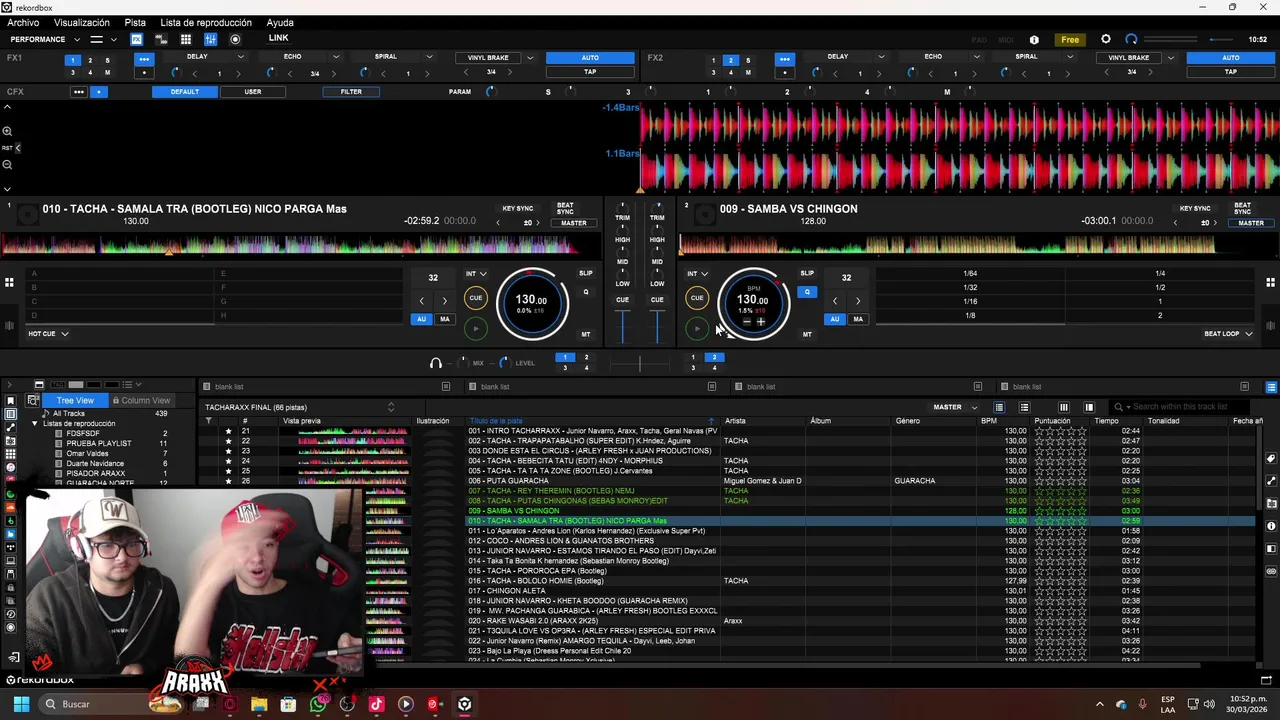
Task: Toggle the Q quantize button on deck 1
Action: (x=586, y=292)
